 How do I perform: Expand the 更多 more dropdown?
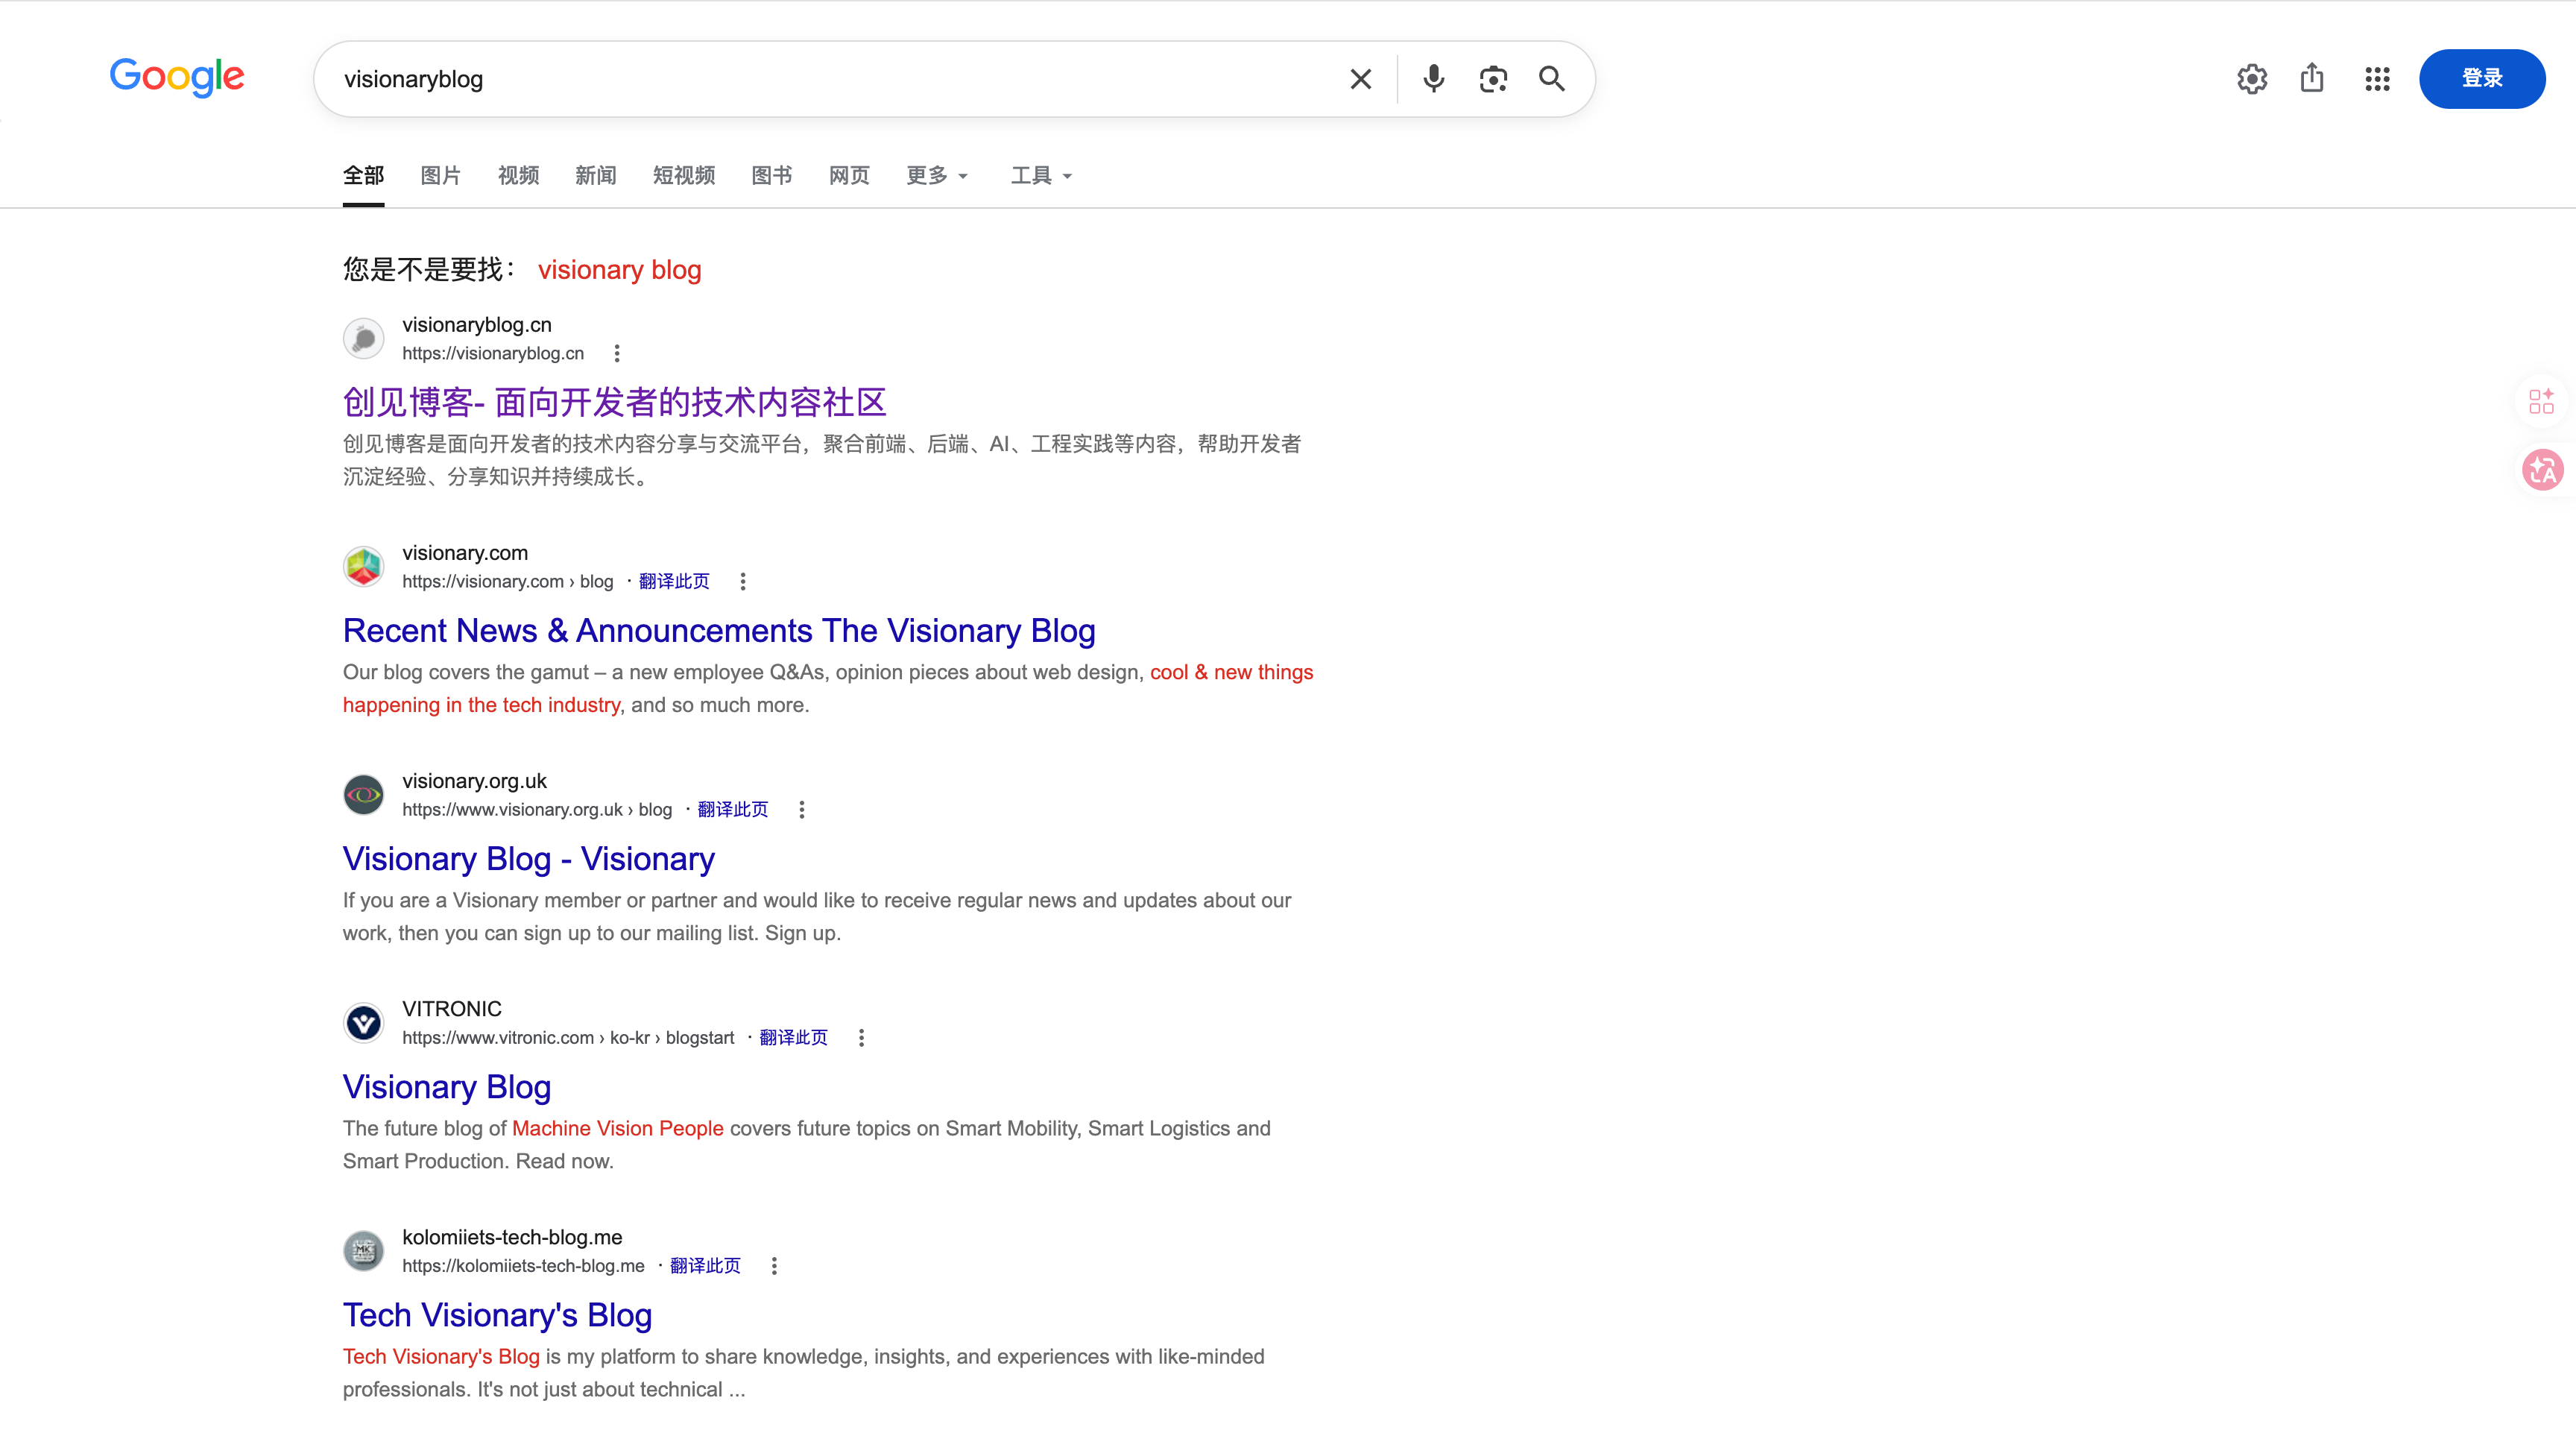(x=937, y=176)
